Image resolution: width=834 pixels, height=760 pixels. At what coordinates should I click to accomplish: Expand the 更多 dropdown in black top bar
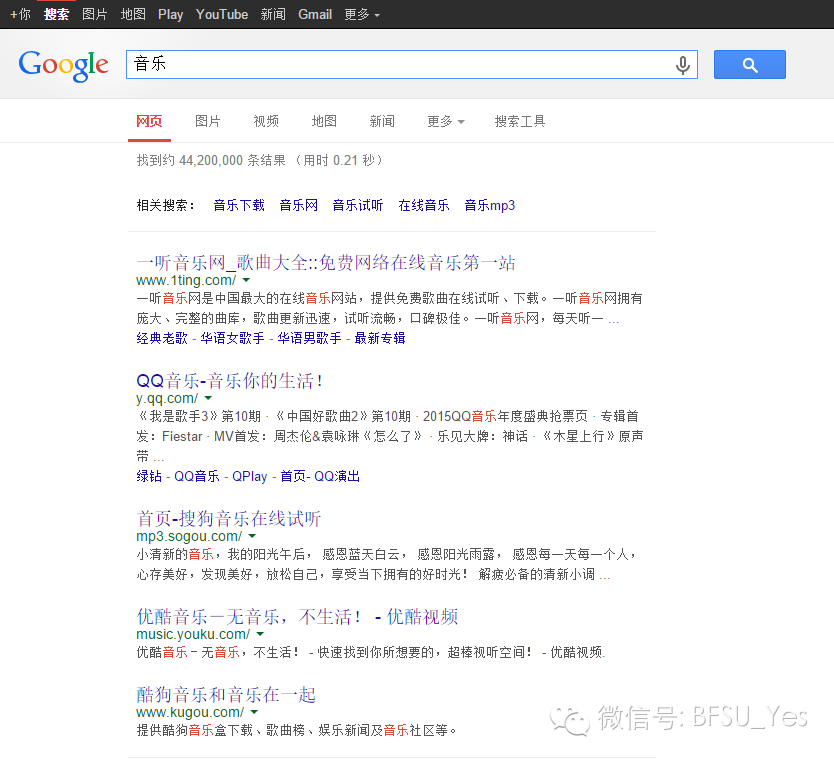(362, 14)
